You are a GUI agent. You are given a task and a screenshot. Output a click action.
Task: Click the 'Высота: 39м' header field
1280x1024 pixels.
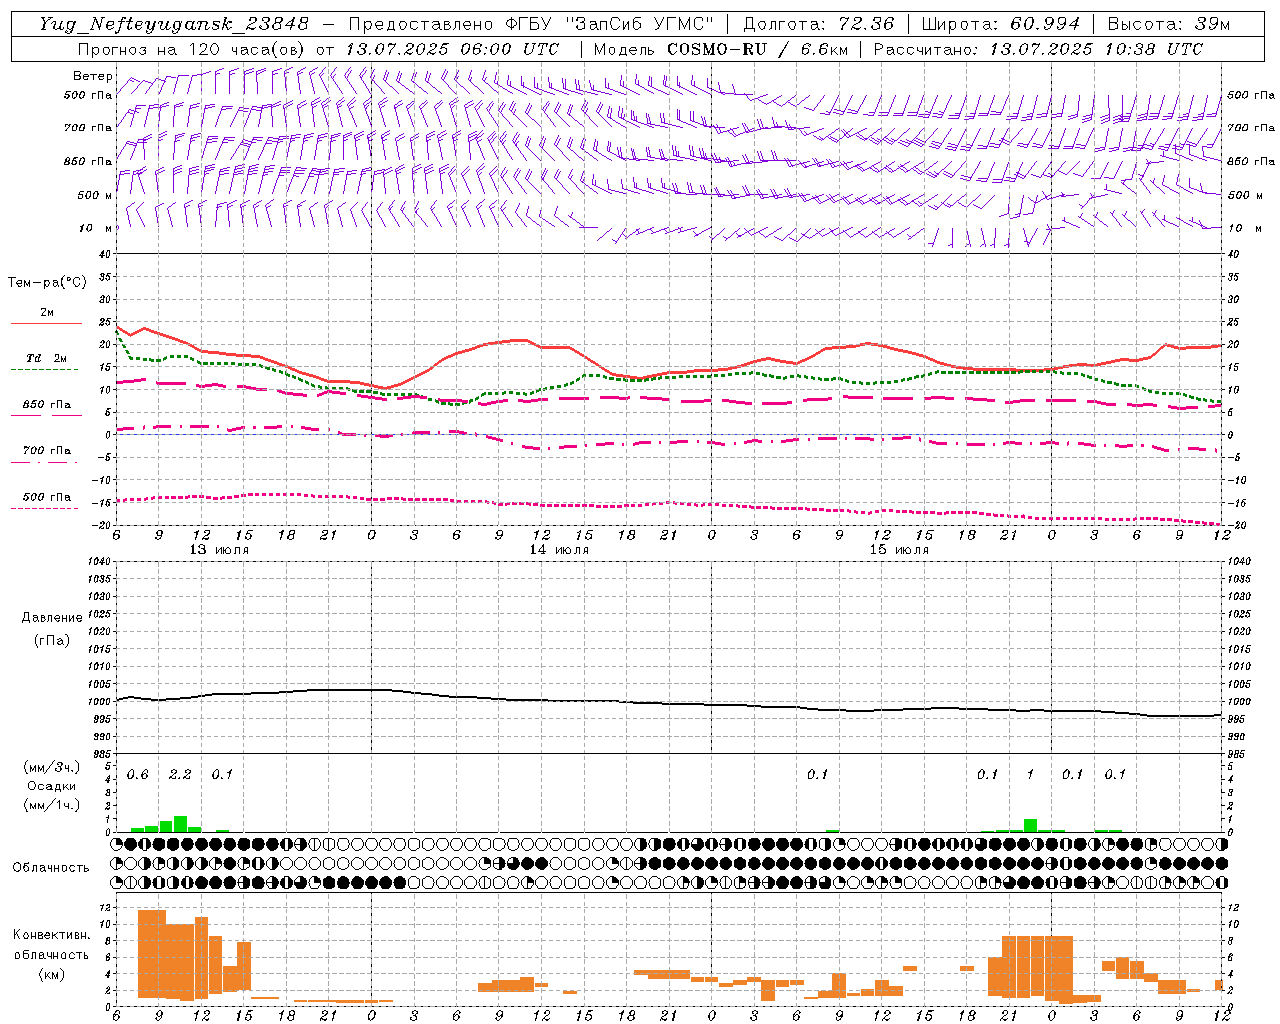click(x=1168, y=24)
